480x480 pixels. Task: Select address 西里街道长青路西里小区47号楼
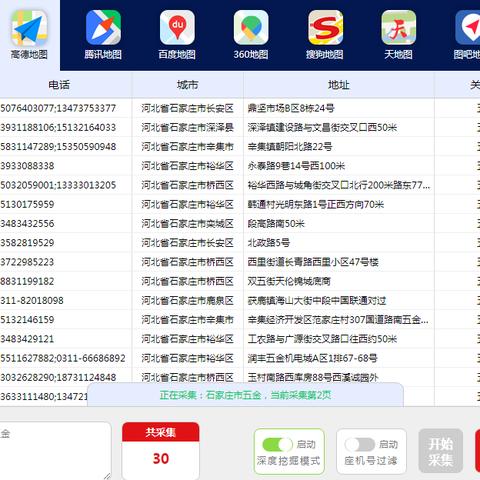coord(313,262)
